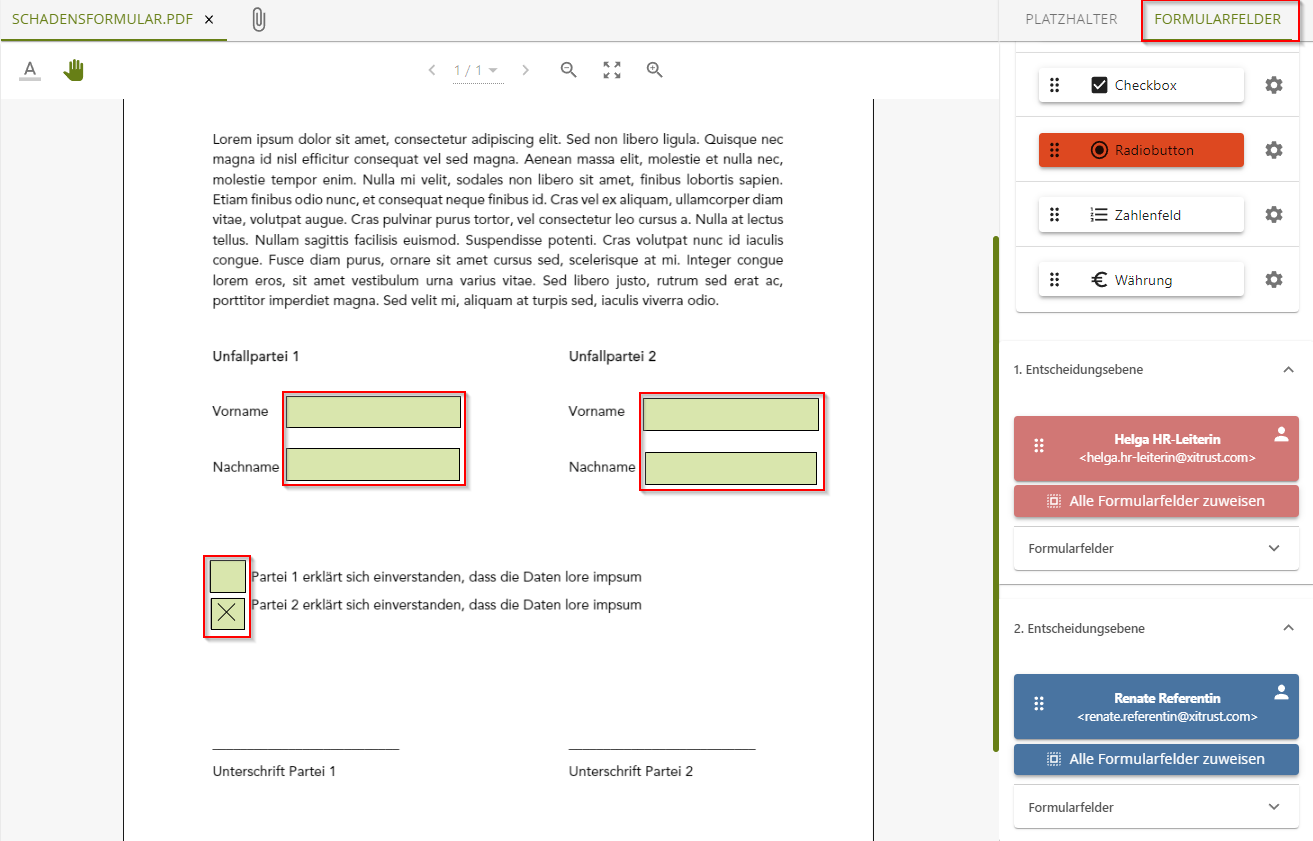1313x841 pixels.
Task: Click the Vorname input field of Unfallpartei 1
Action: (373, 410)
